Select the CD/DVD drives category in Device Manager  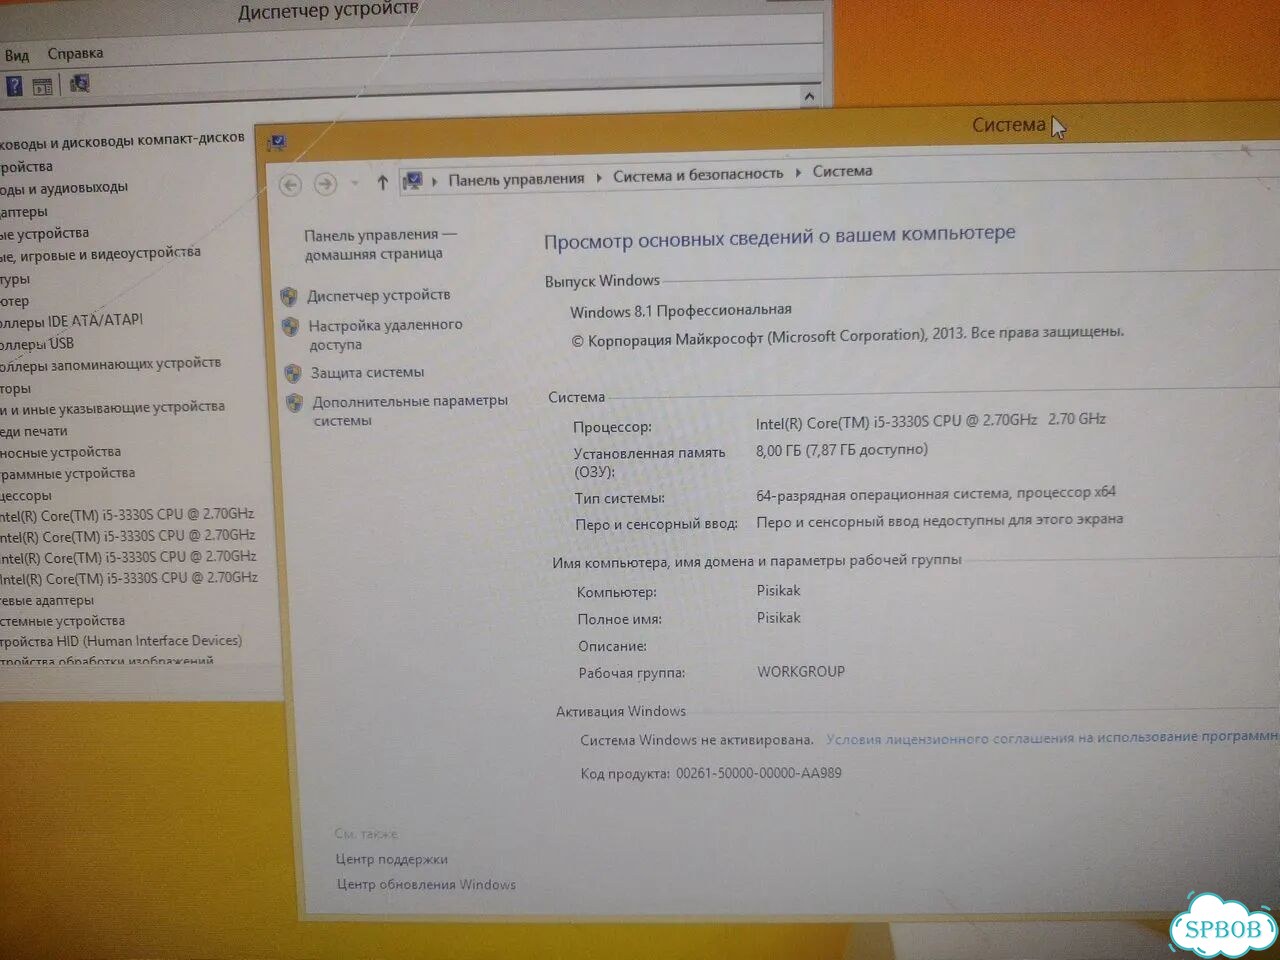(122, 140)
